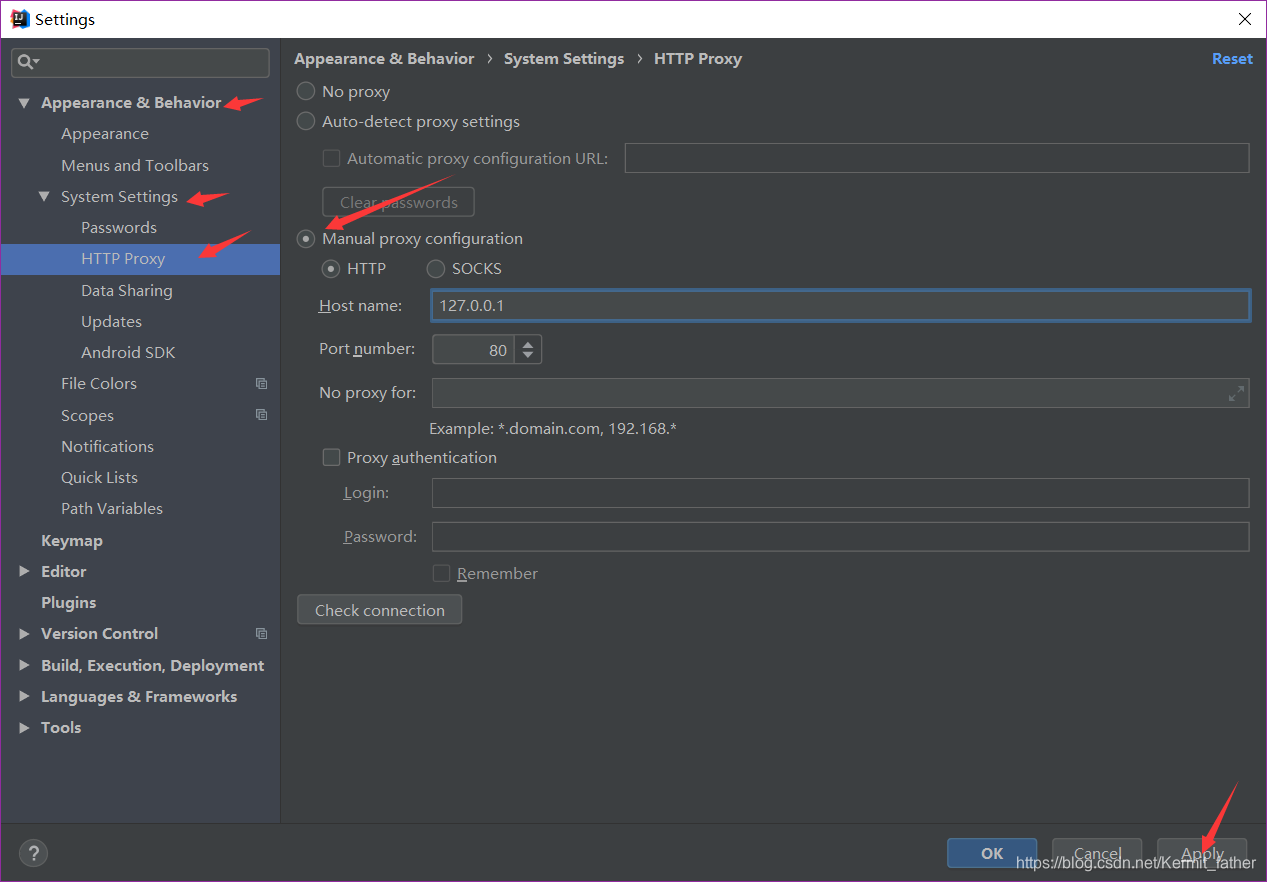Select Manual proxy configuration radio

pos(306,238)
